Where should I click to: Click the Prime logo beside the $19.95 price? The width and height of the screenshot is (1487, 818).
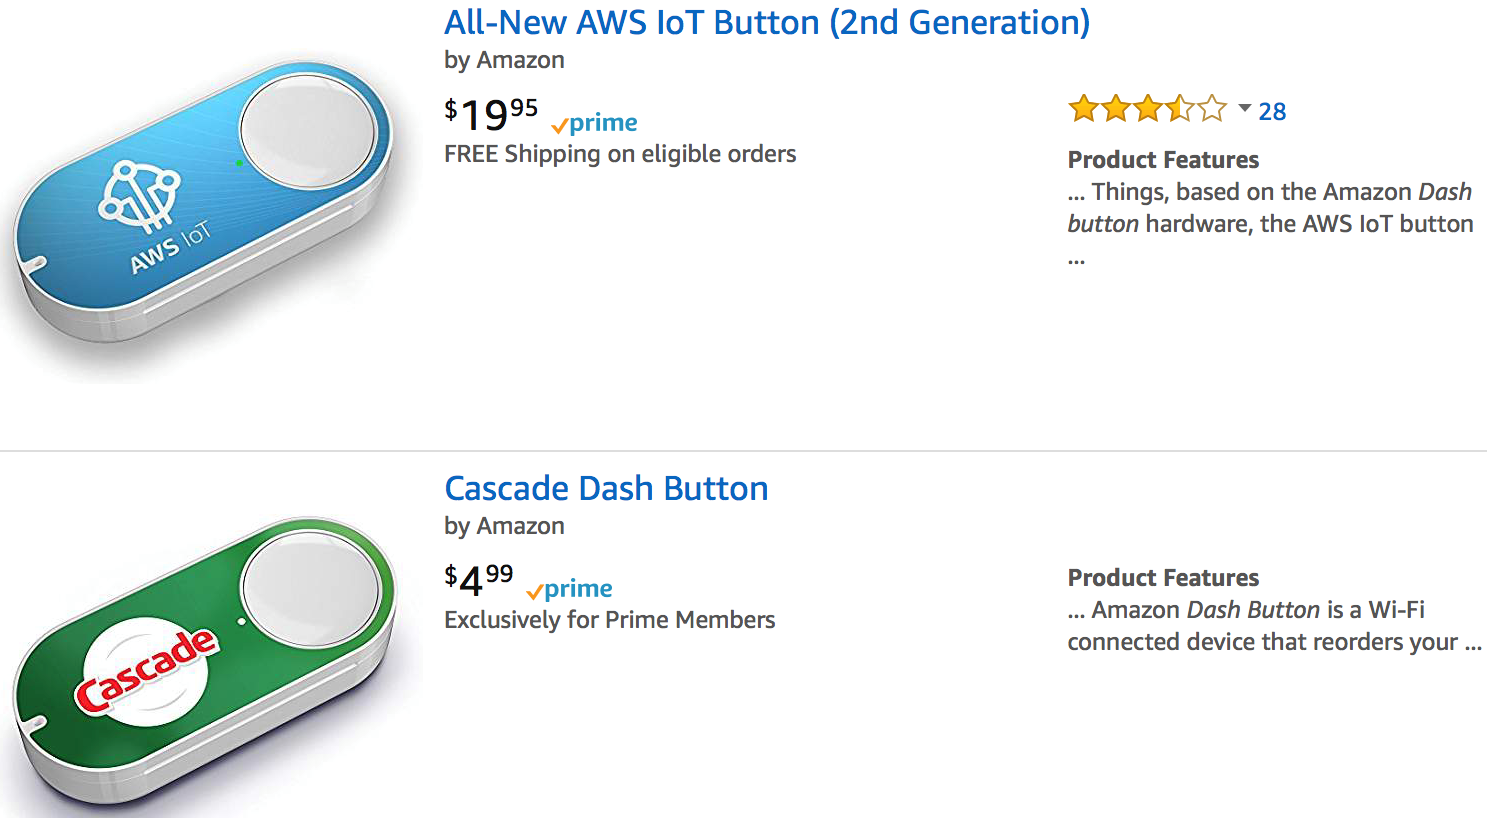tap(595, 123)
